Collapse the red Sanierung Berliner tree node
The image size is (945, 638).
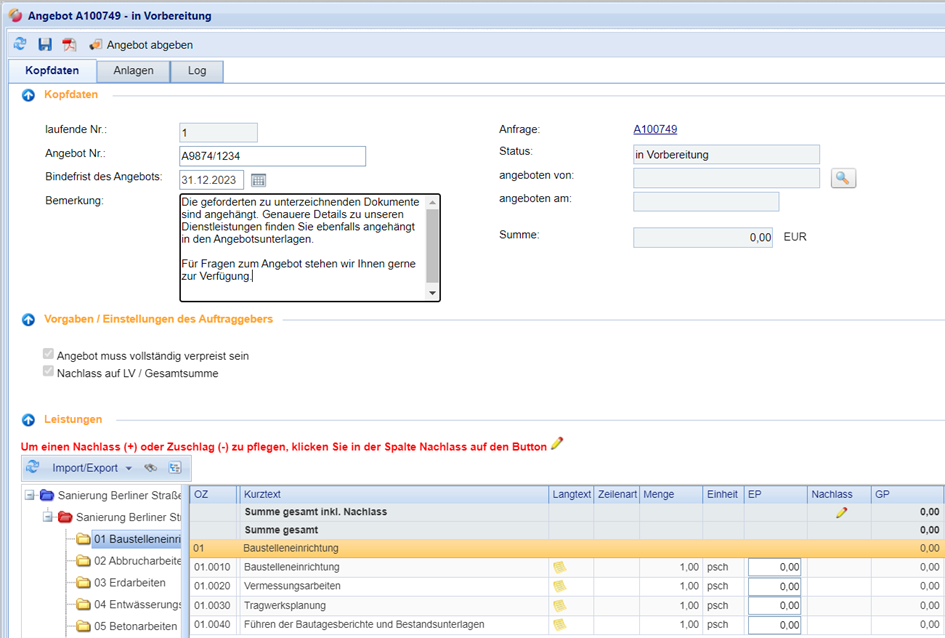tap(48, 517)
